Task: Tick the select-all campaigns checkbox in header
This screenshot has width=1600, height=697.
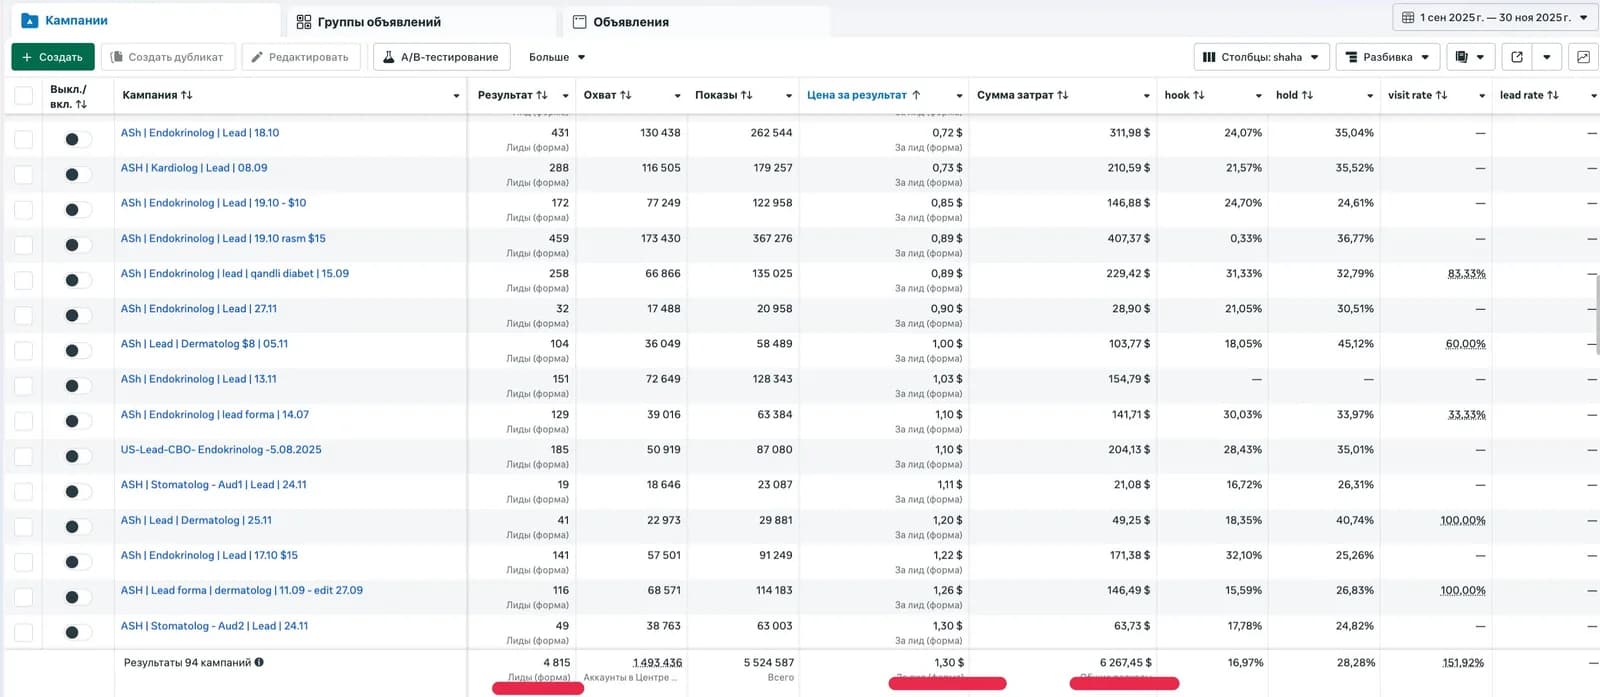Action: 23,96
